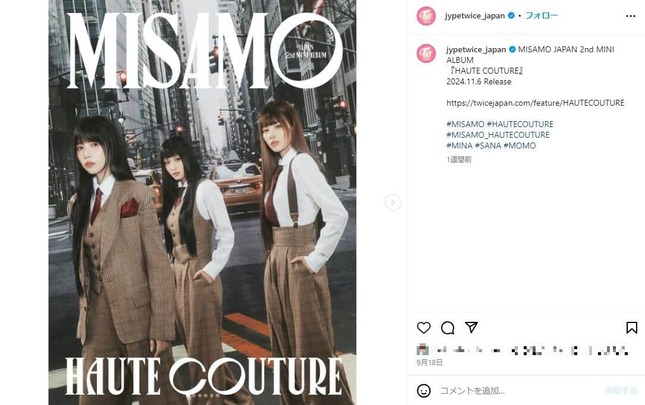Open comments via speech bubble icon
Image resolution: width=645 pixels, height=405 pixels.
448,328
